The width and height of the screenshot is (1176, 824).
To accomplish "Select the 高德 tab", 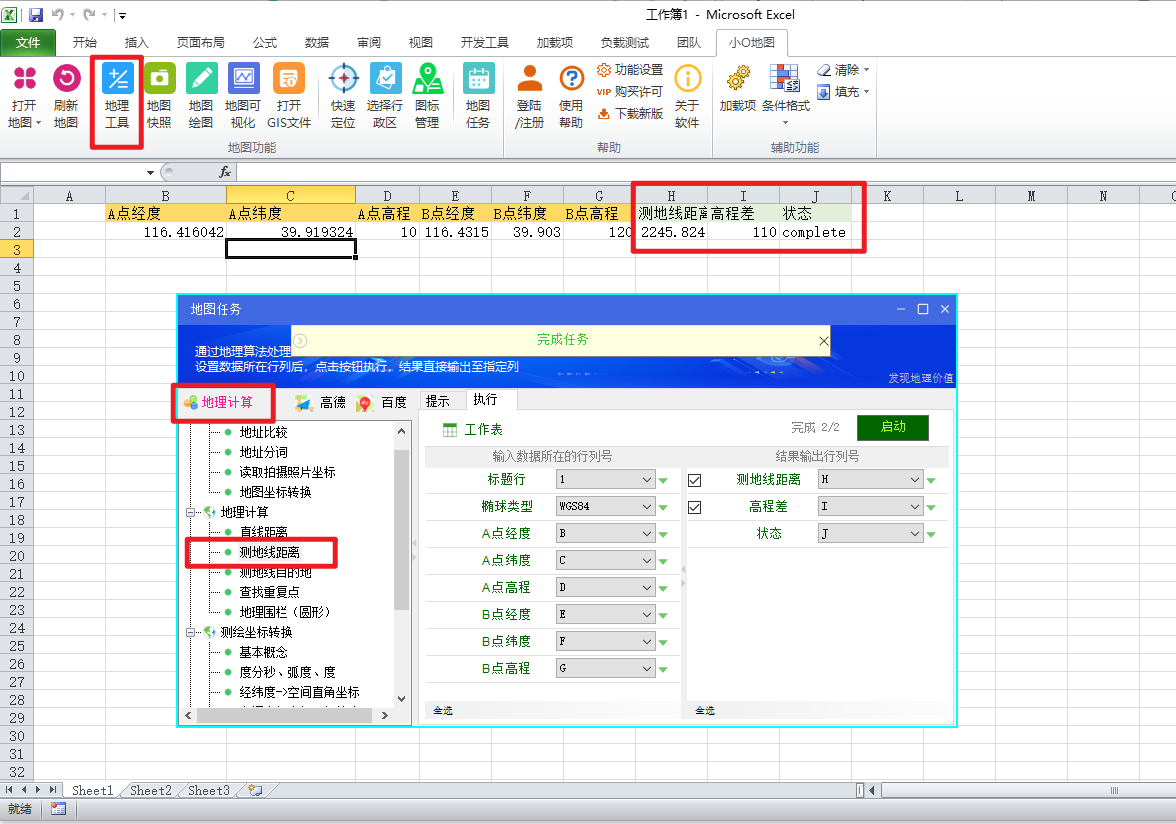I will [x=321, y=403].
